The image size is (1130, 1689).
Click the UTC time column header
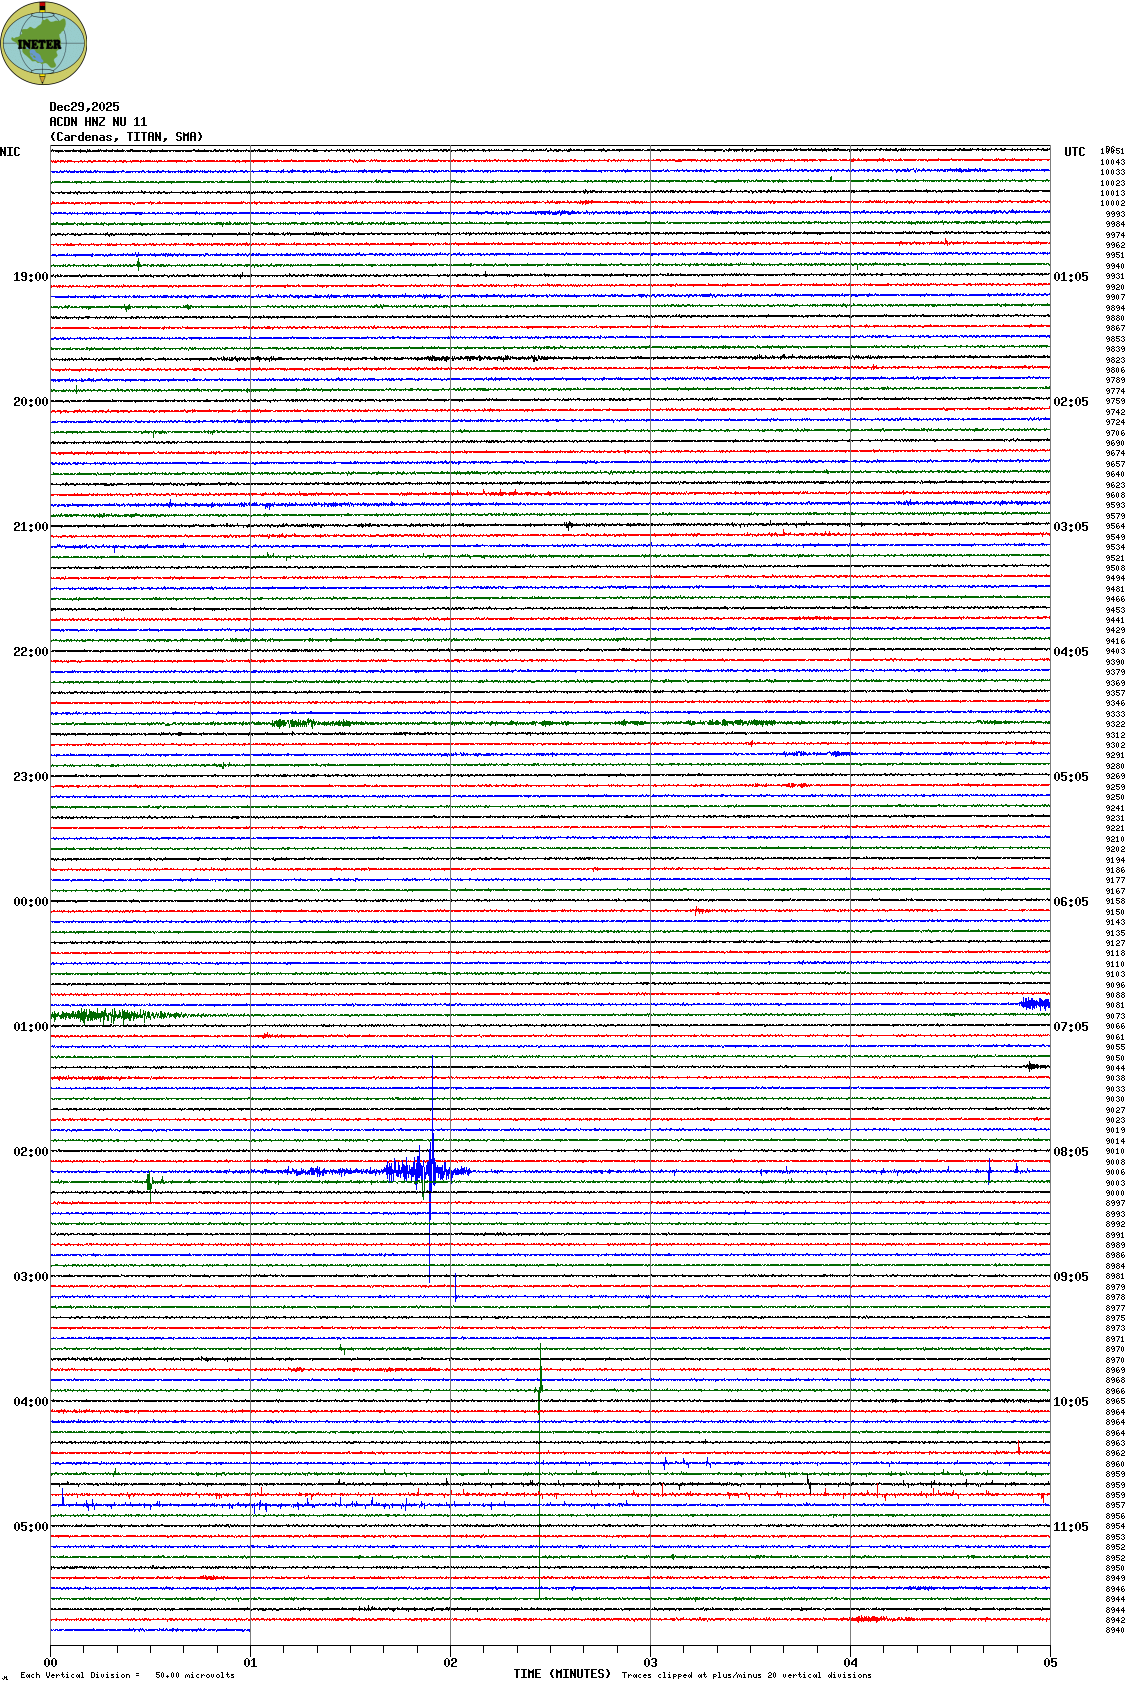pyautogui.click(x=1074, y=152)
